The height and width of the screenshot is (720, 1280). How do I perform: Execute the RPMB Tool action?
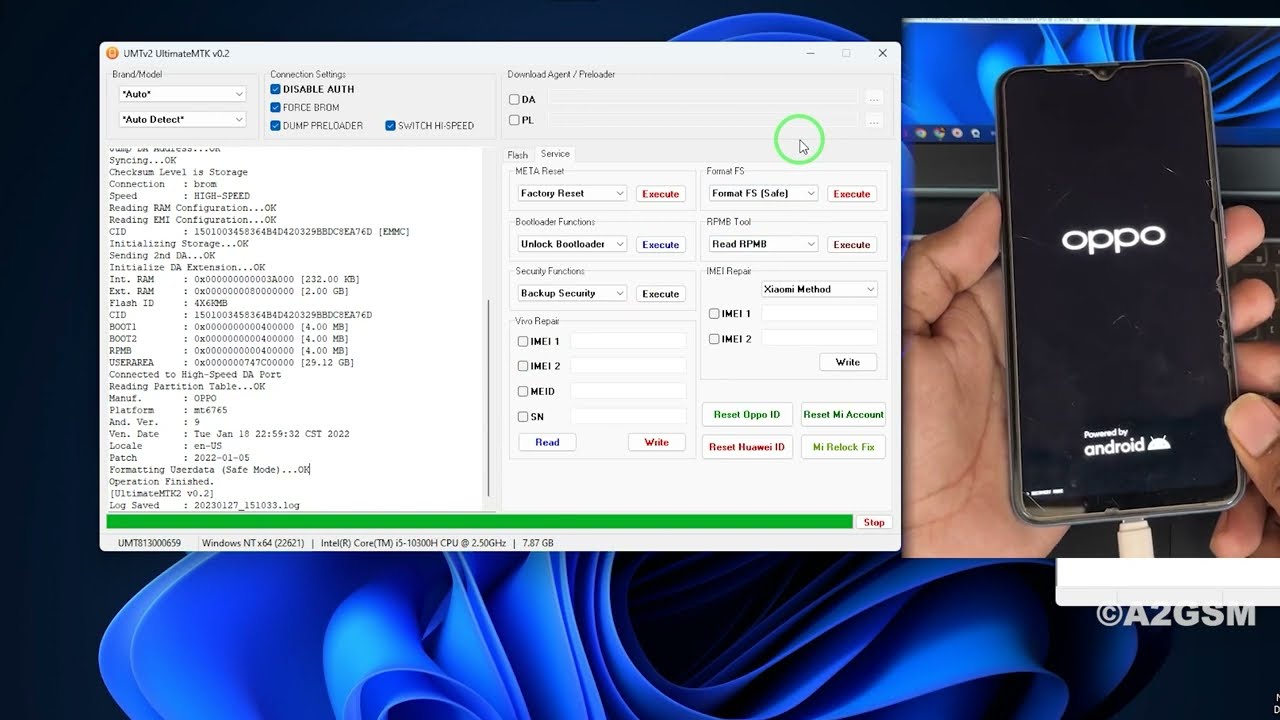click(852, 244)
